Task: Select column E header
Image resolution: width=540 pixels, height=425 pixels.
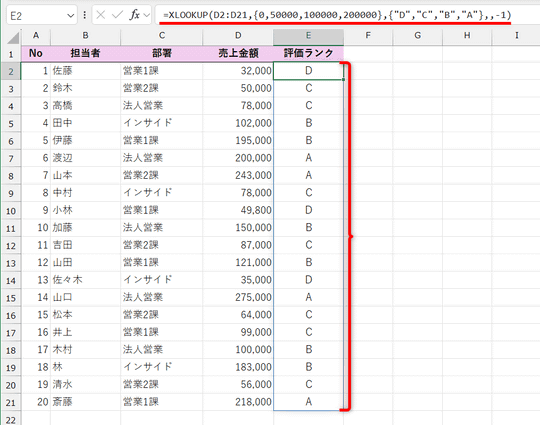Action: point(308,35)
